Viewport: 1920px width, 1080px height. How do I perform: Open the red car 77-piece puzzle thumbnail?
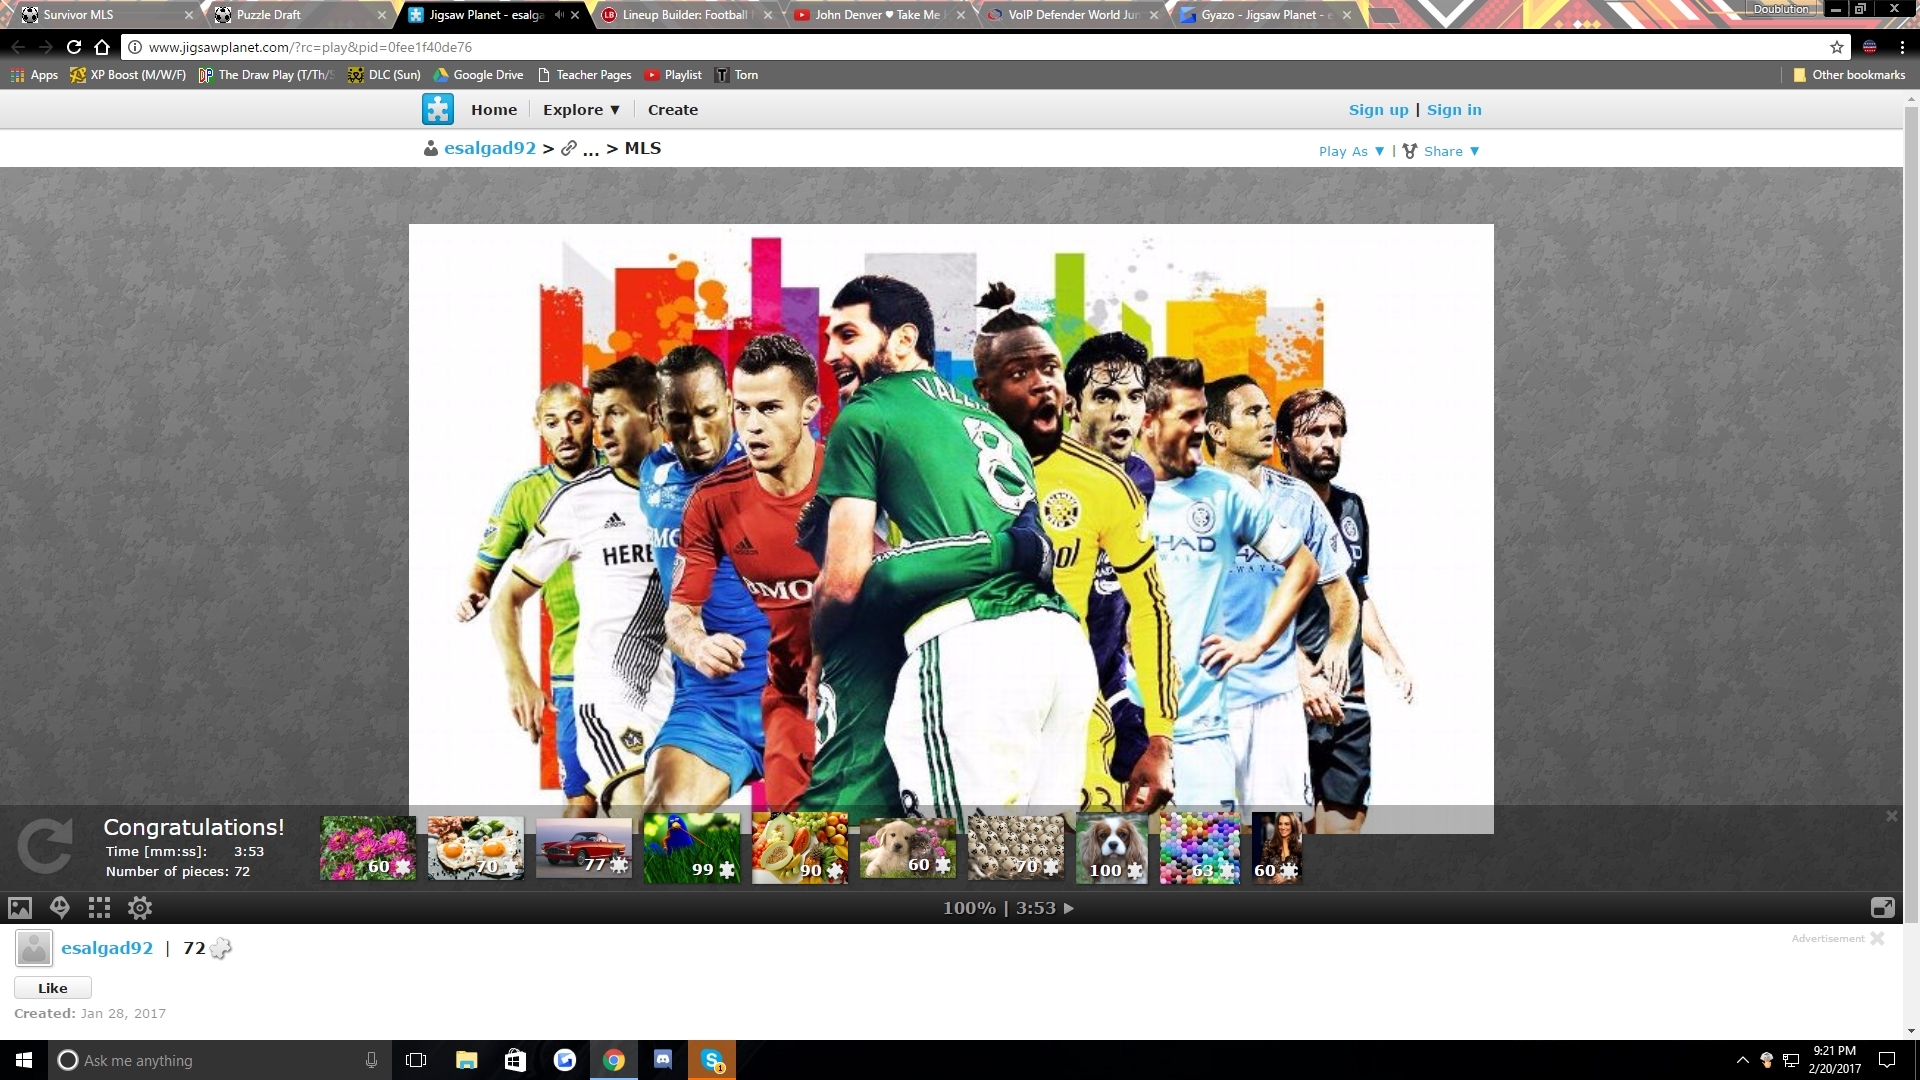[584, 848]
